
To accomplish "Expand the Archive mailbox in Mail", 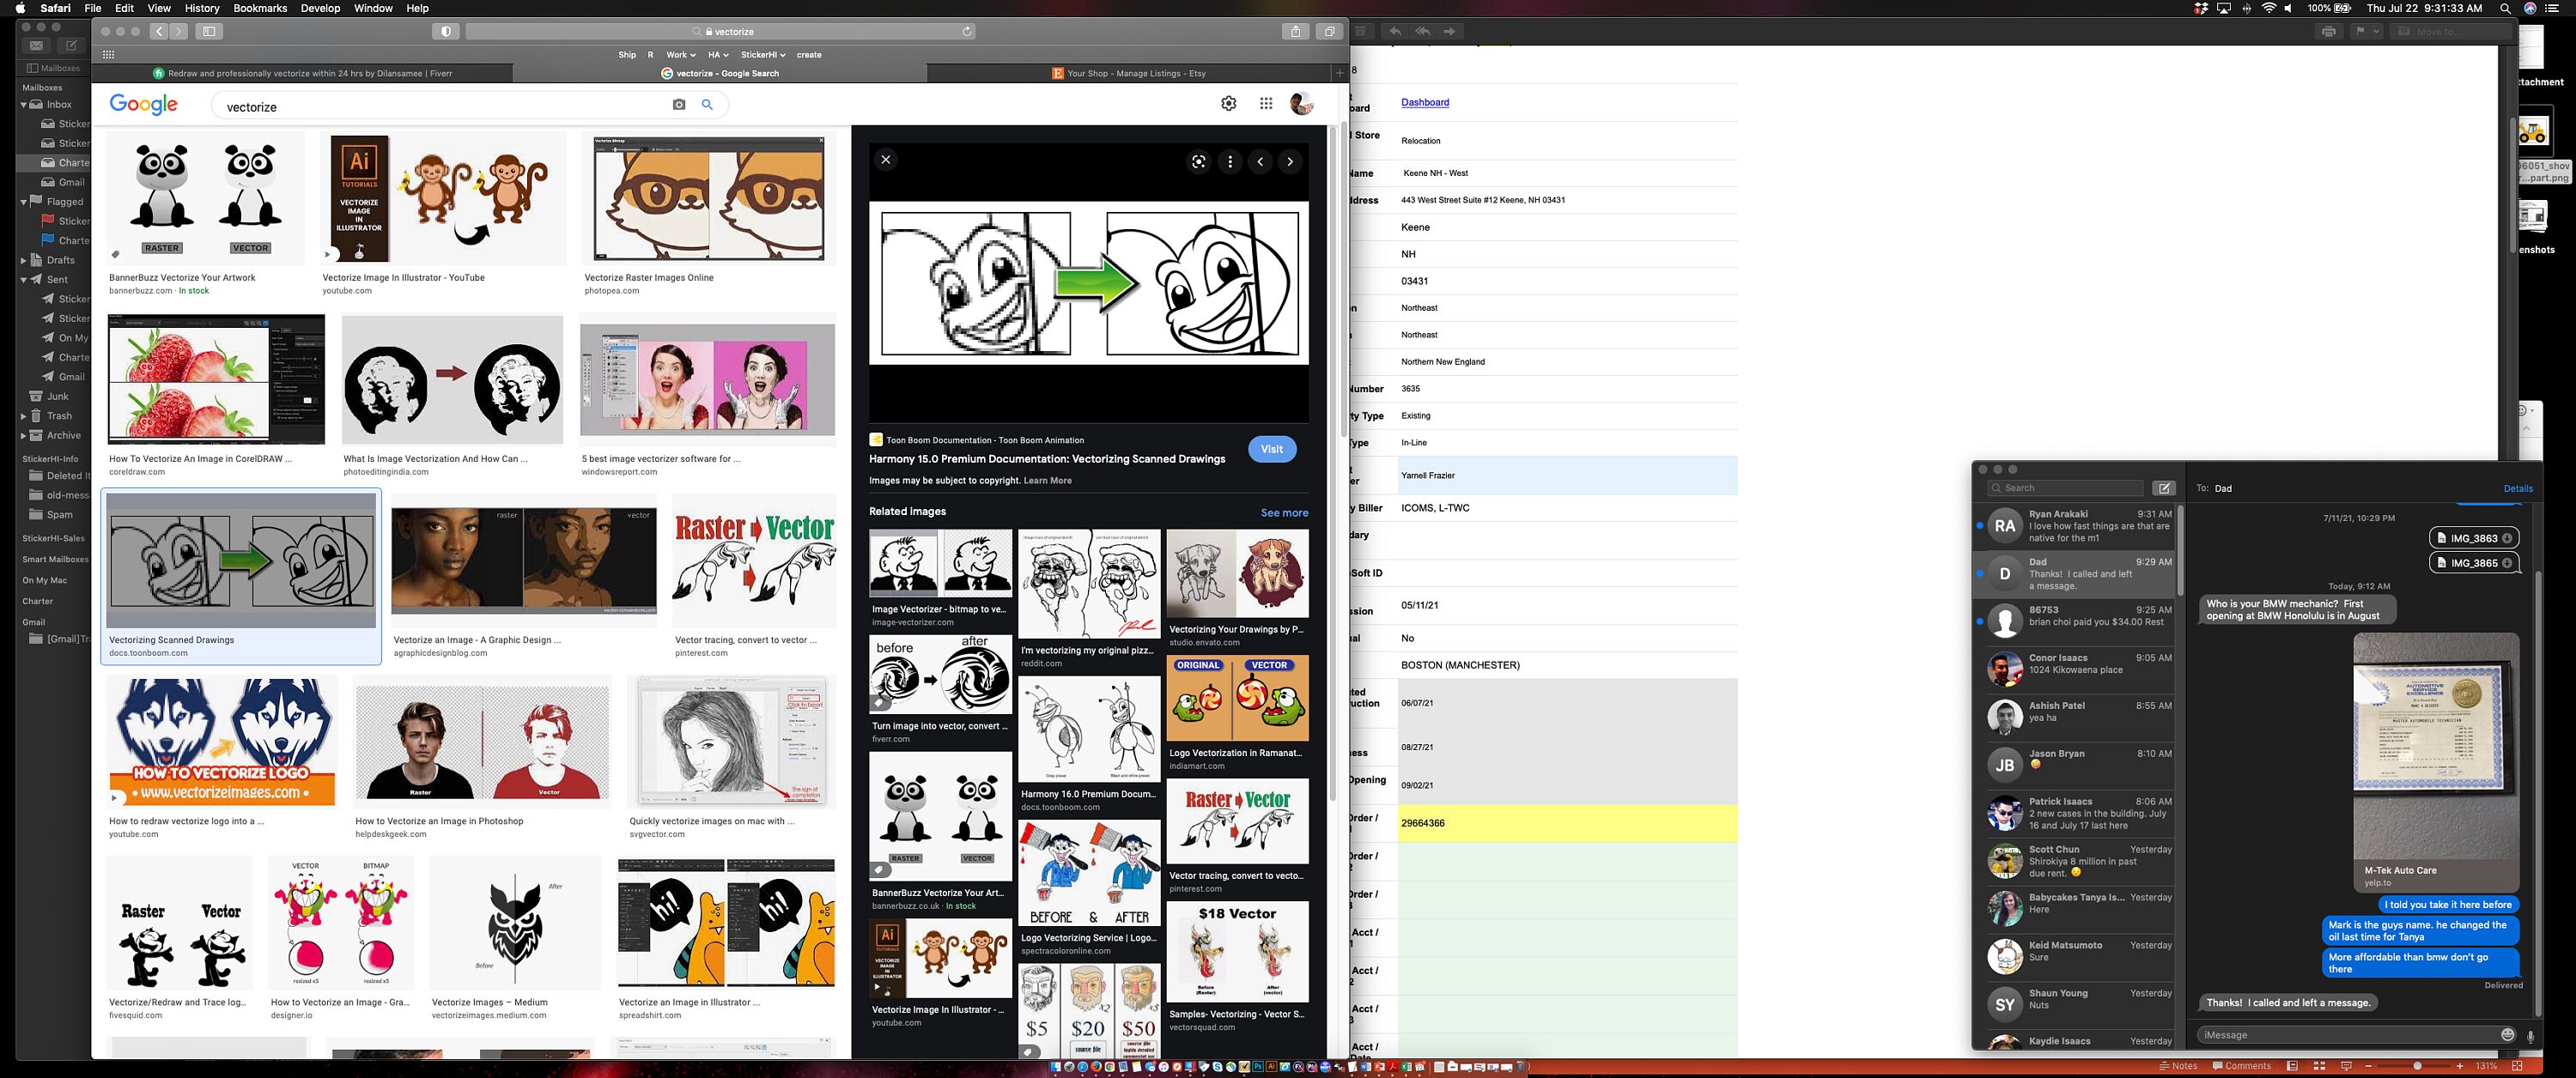I will pos(24,436).
